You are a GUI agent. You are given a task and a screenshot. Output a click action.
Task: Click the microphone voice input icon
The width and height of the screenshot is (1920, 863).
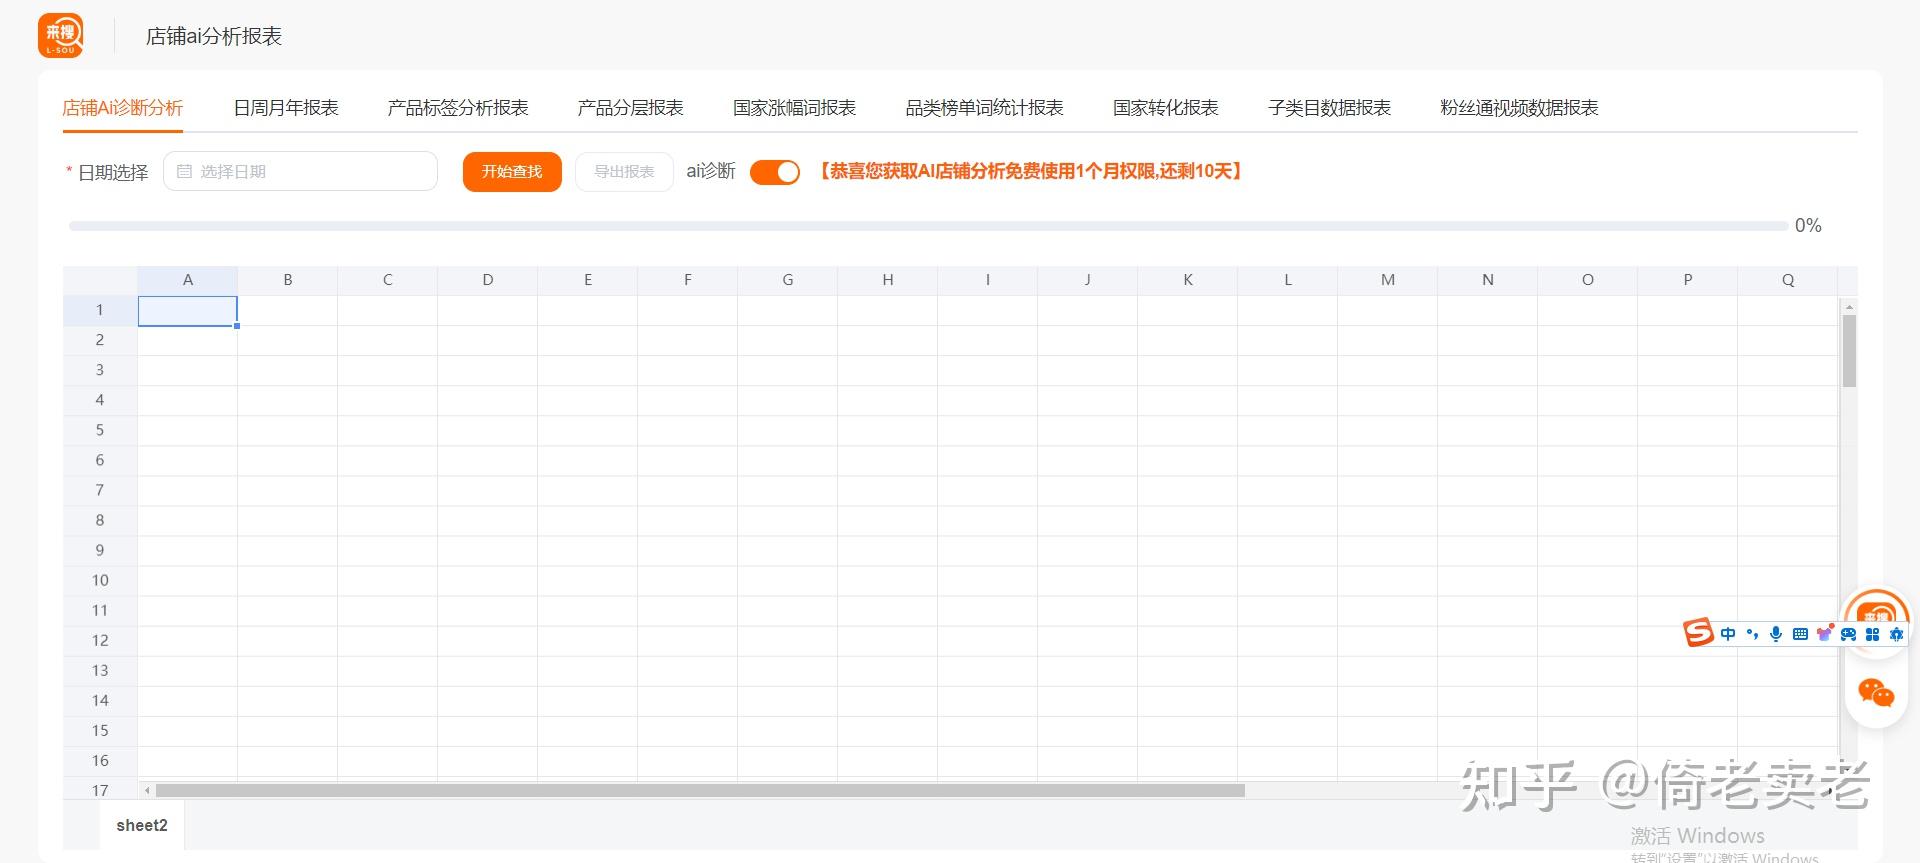pos(1776,634)
